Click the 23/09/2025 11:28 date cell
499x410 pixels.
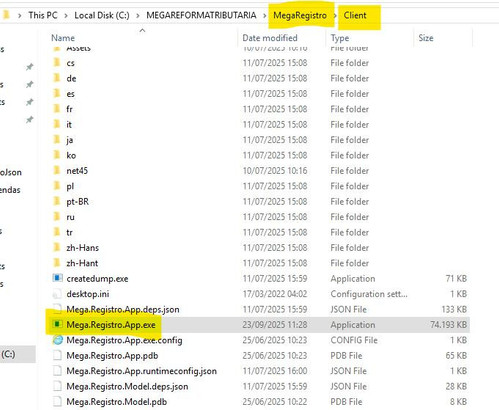coord(275,325)
